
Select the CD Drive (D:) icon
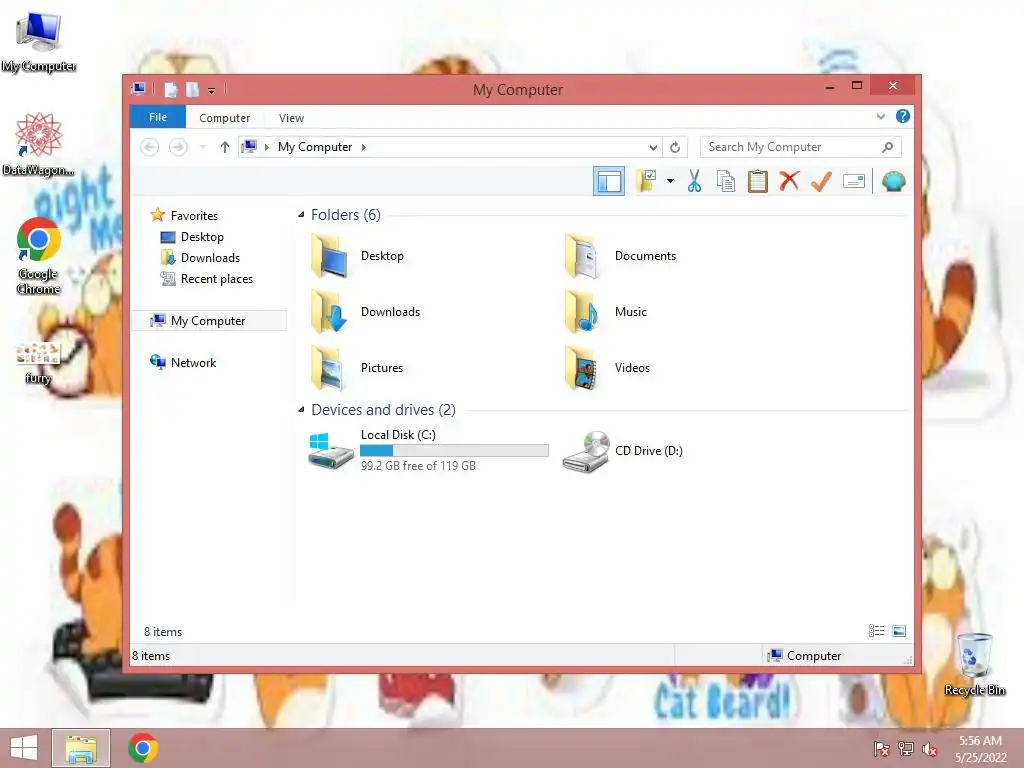coord(586,451)
